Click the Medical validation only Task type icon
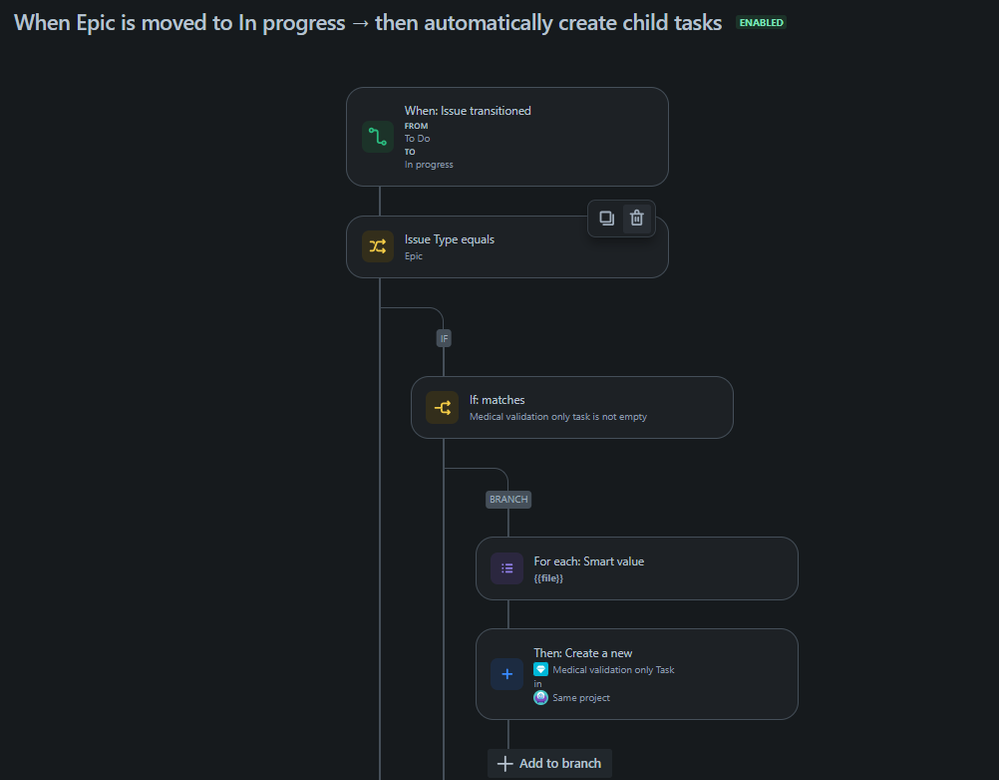999x780 pixels. (x=540, y=669)
